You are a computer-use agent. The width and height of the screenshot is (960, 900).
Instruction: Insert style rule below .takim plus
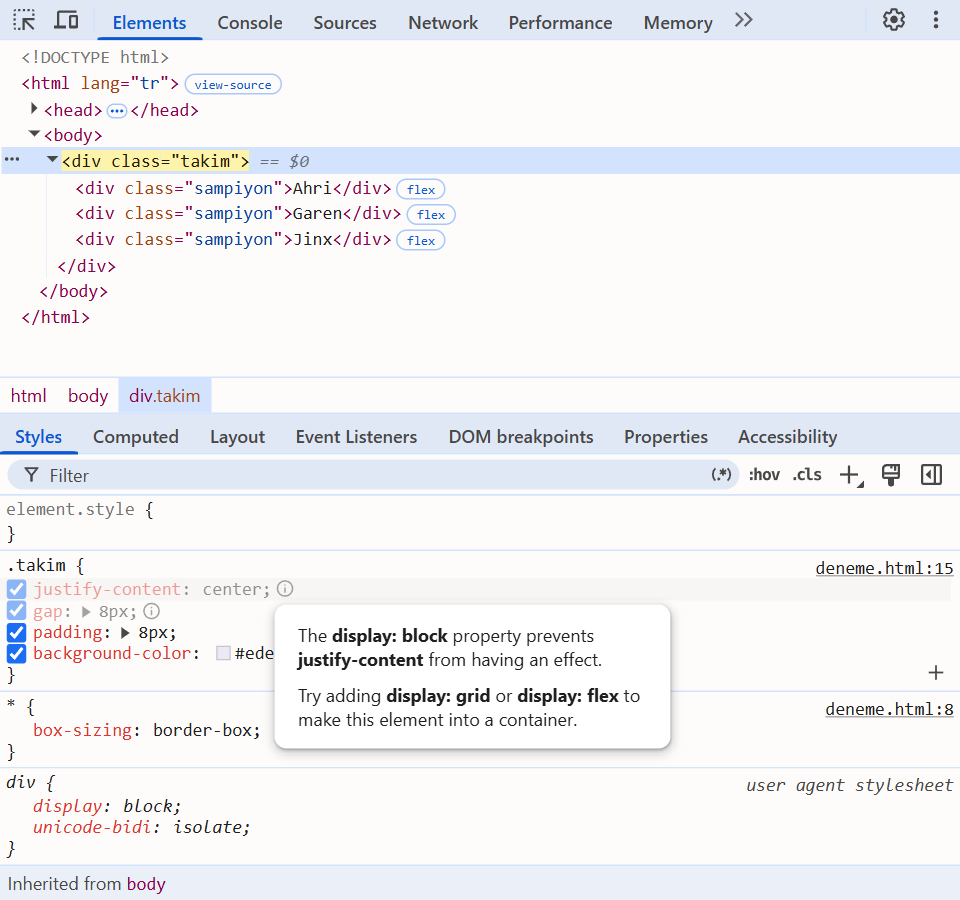click(x=936, y=673)
